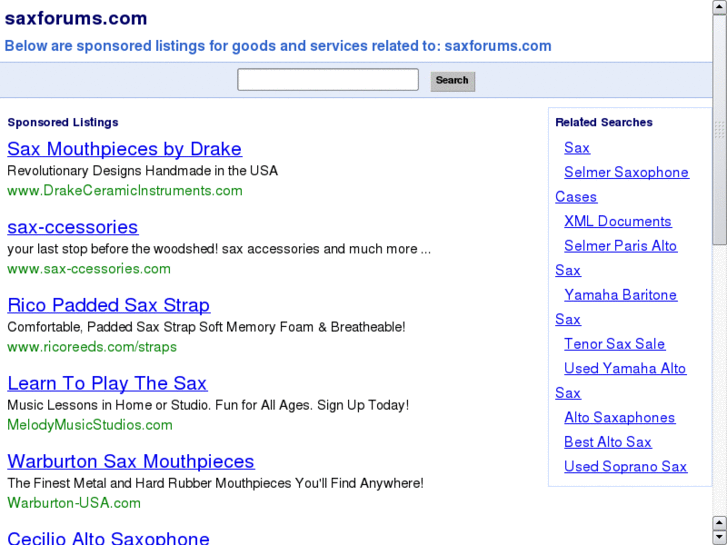The image size is (727, 545).
Task: Click the vertical scrollbar thumb
Action: click(x=719, y=130)
